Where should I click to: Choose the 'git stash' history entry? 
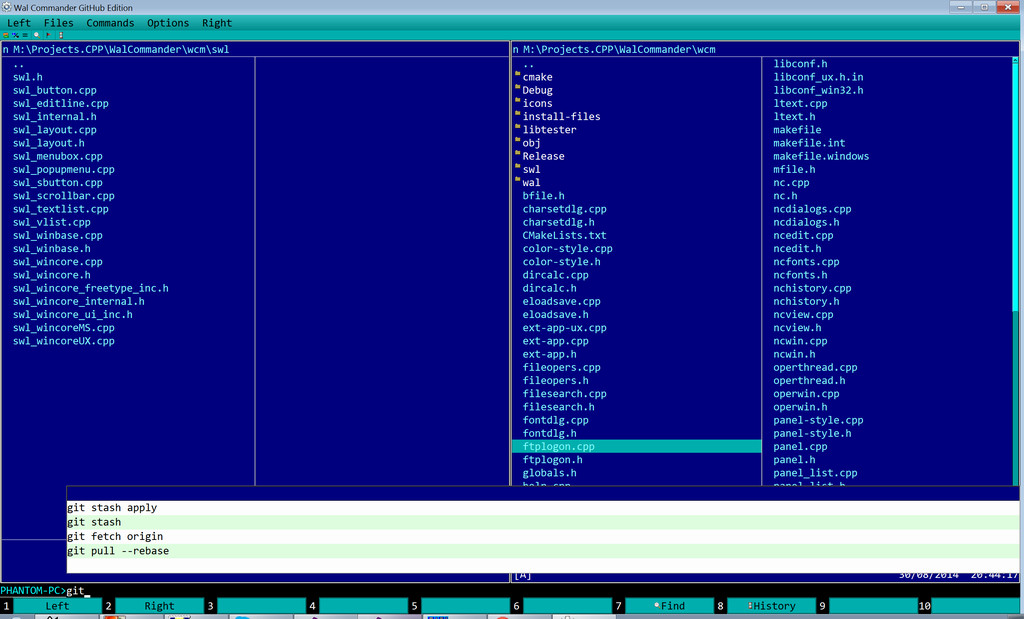click(x=543, y=522)
